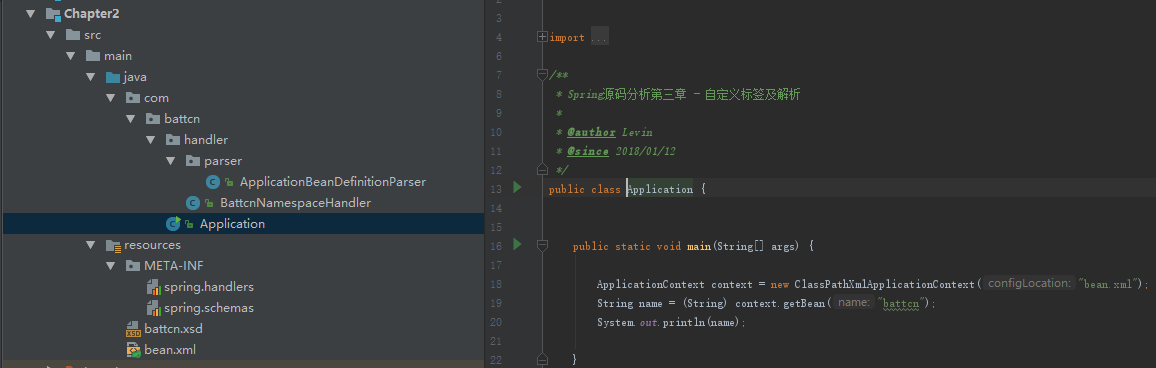The height and width of the screenshot is (368, 1156).
Task: Collapse the resources folder arrow
Action: pos(90,245)
